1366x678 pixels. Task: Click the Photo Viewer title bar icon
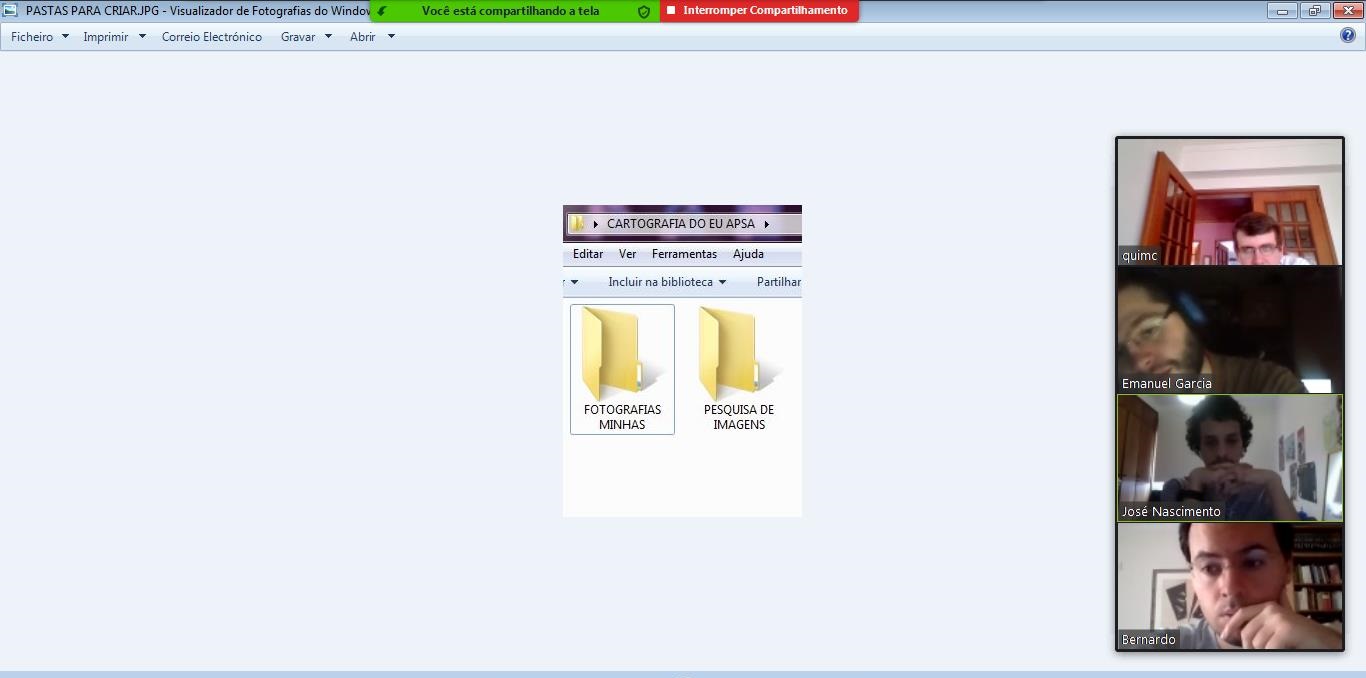point(11,10)
